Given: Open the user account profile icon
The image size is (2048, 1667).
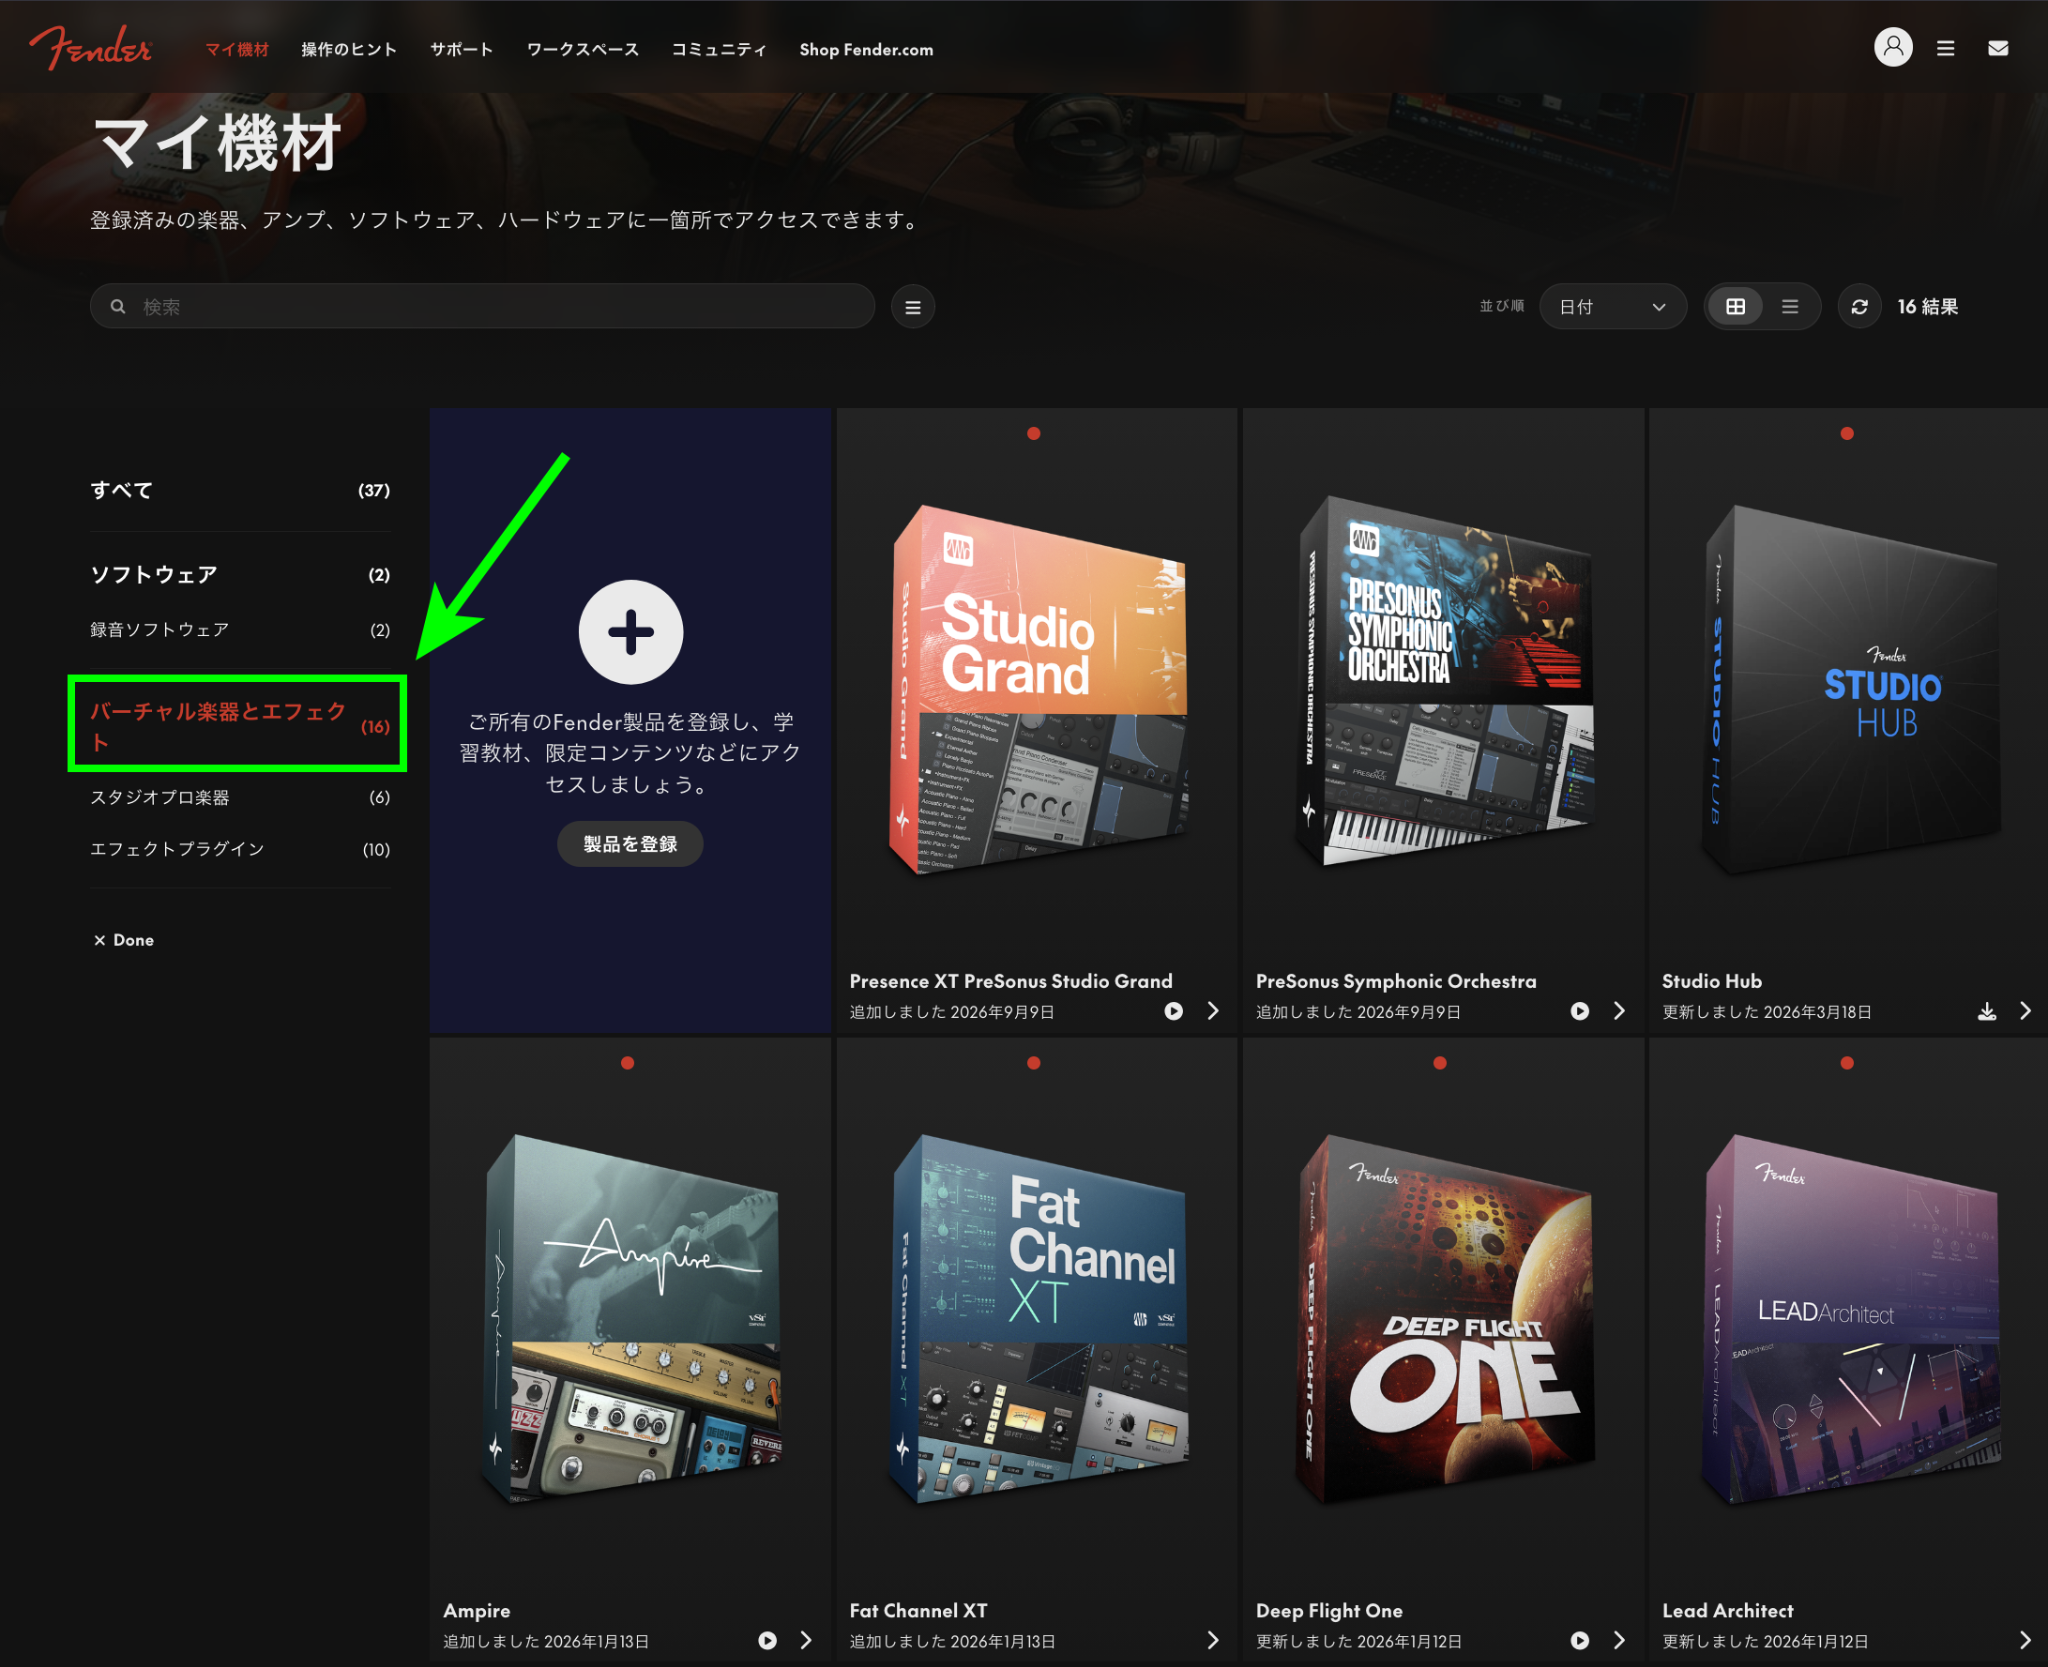Looking at the screenshot, I should pyautogui.click(x=1892, y=48).
